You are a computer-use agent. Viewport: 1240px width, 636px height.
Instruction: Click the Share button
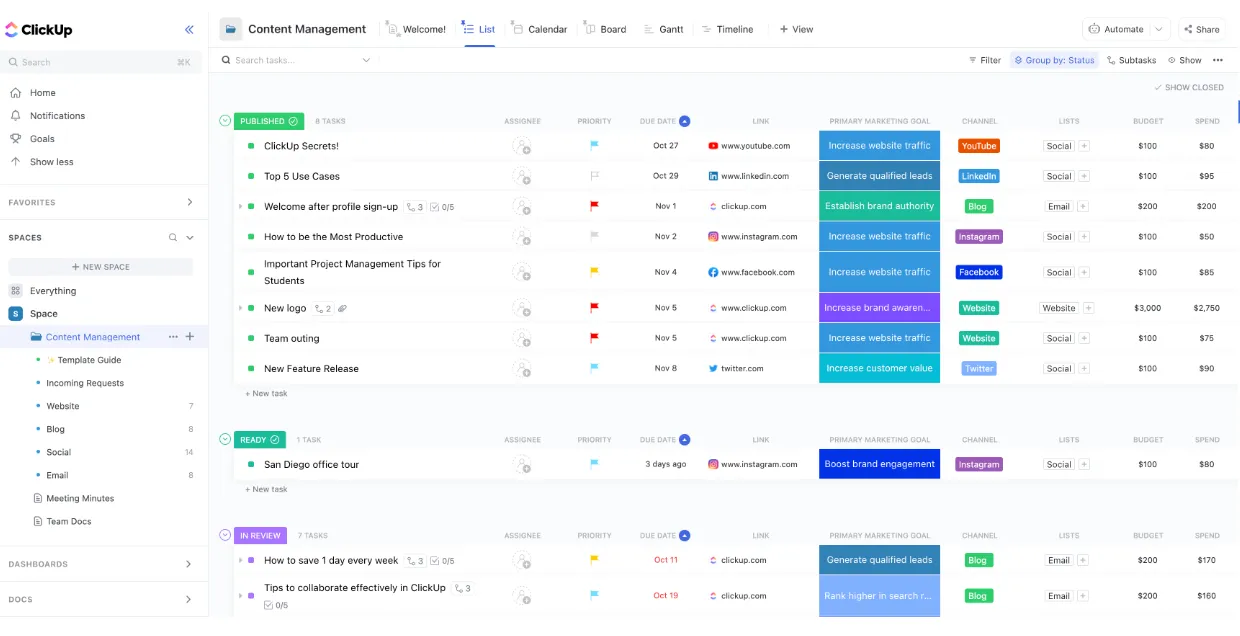point(1201,29)
